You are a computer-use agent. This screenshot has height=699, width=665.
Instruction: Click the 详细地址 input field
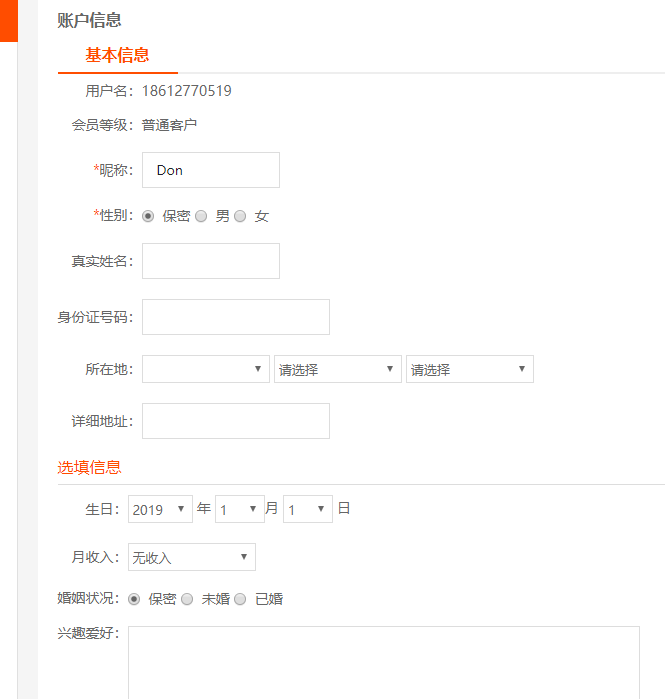click(x=236, y=421)
